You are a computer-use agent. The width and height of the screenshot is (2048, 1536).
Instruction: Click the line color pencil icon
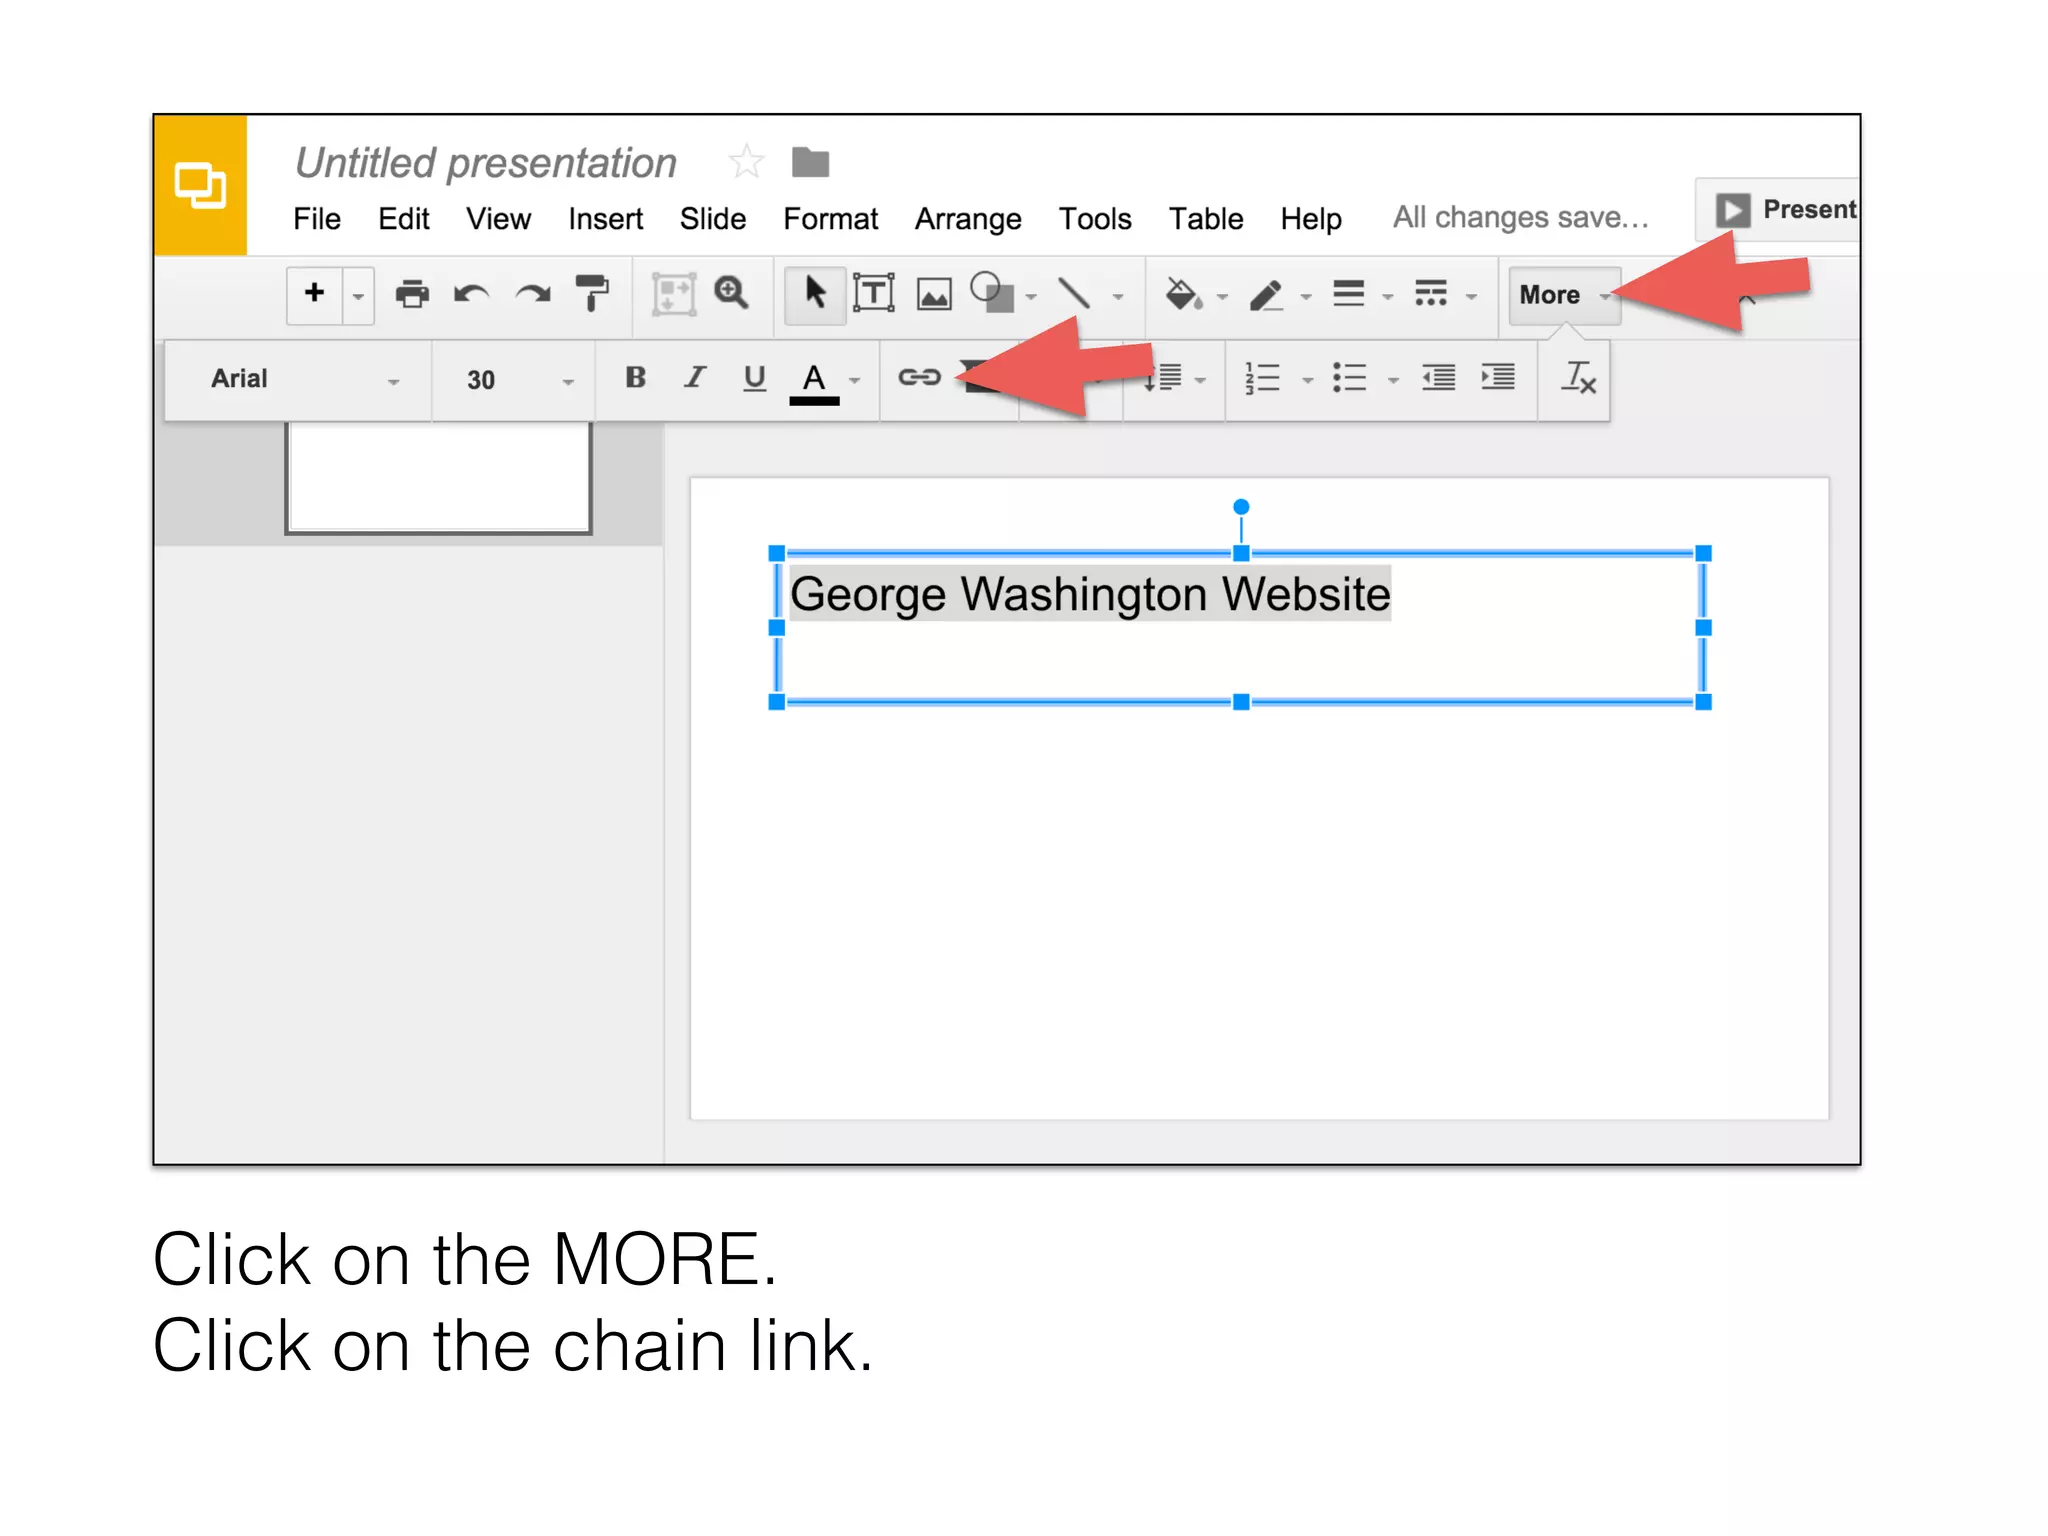1266,295
